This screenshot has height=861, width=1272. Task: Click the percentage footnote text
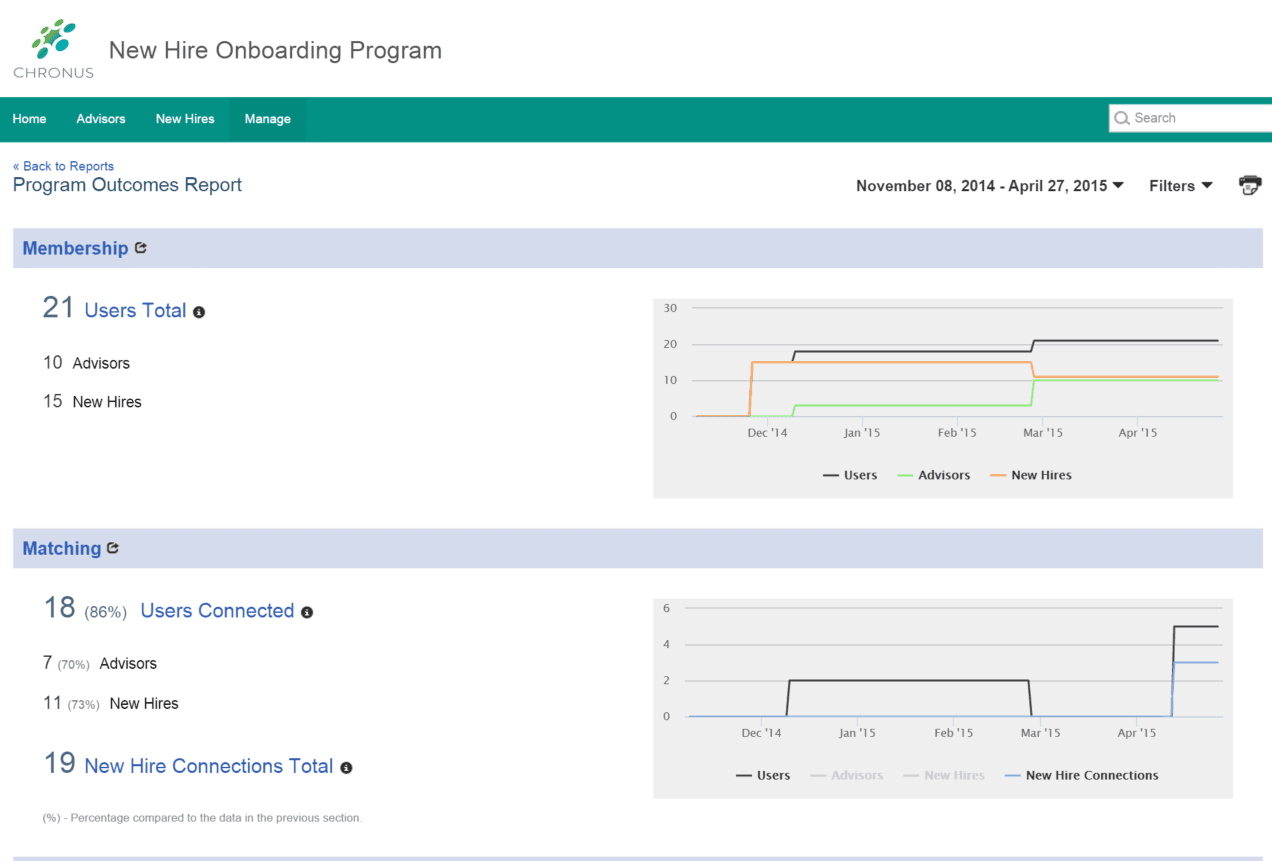pos(202,818)
